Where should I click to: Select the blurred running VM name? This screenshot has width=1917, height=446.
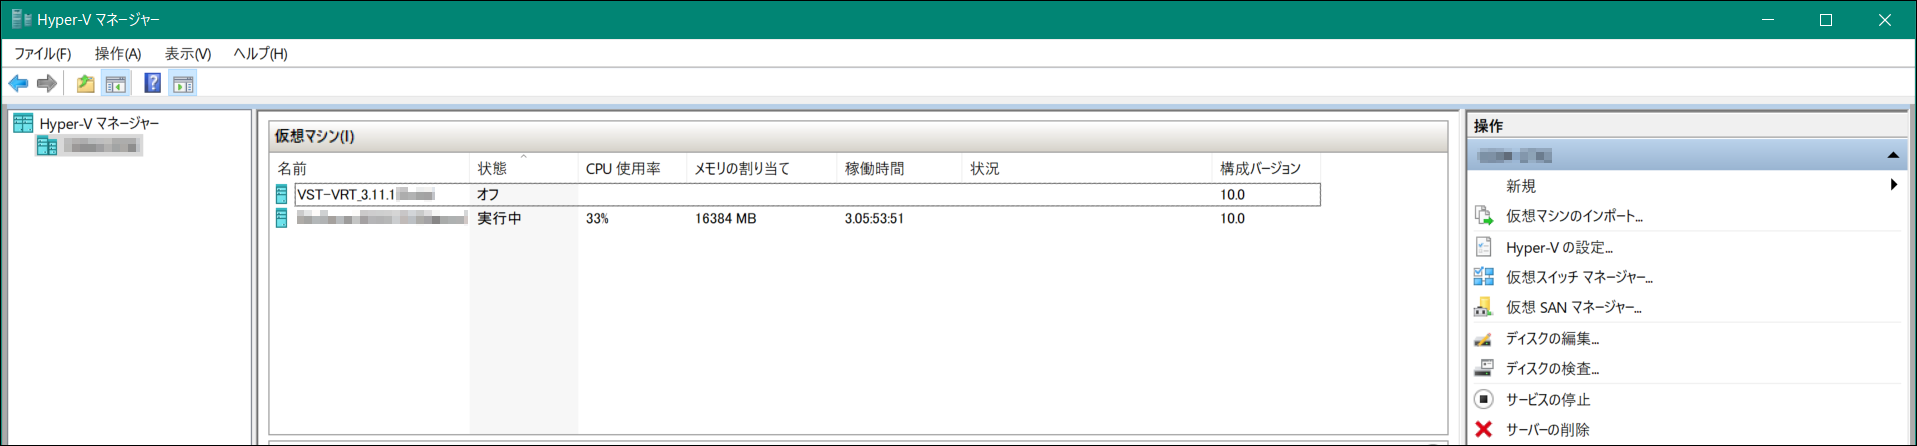381,218
